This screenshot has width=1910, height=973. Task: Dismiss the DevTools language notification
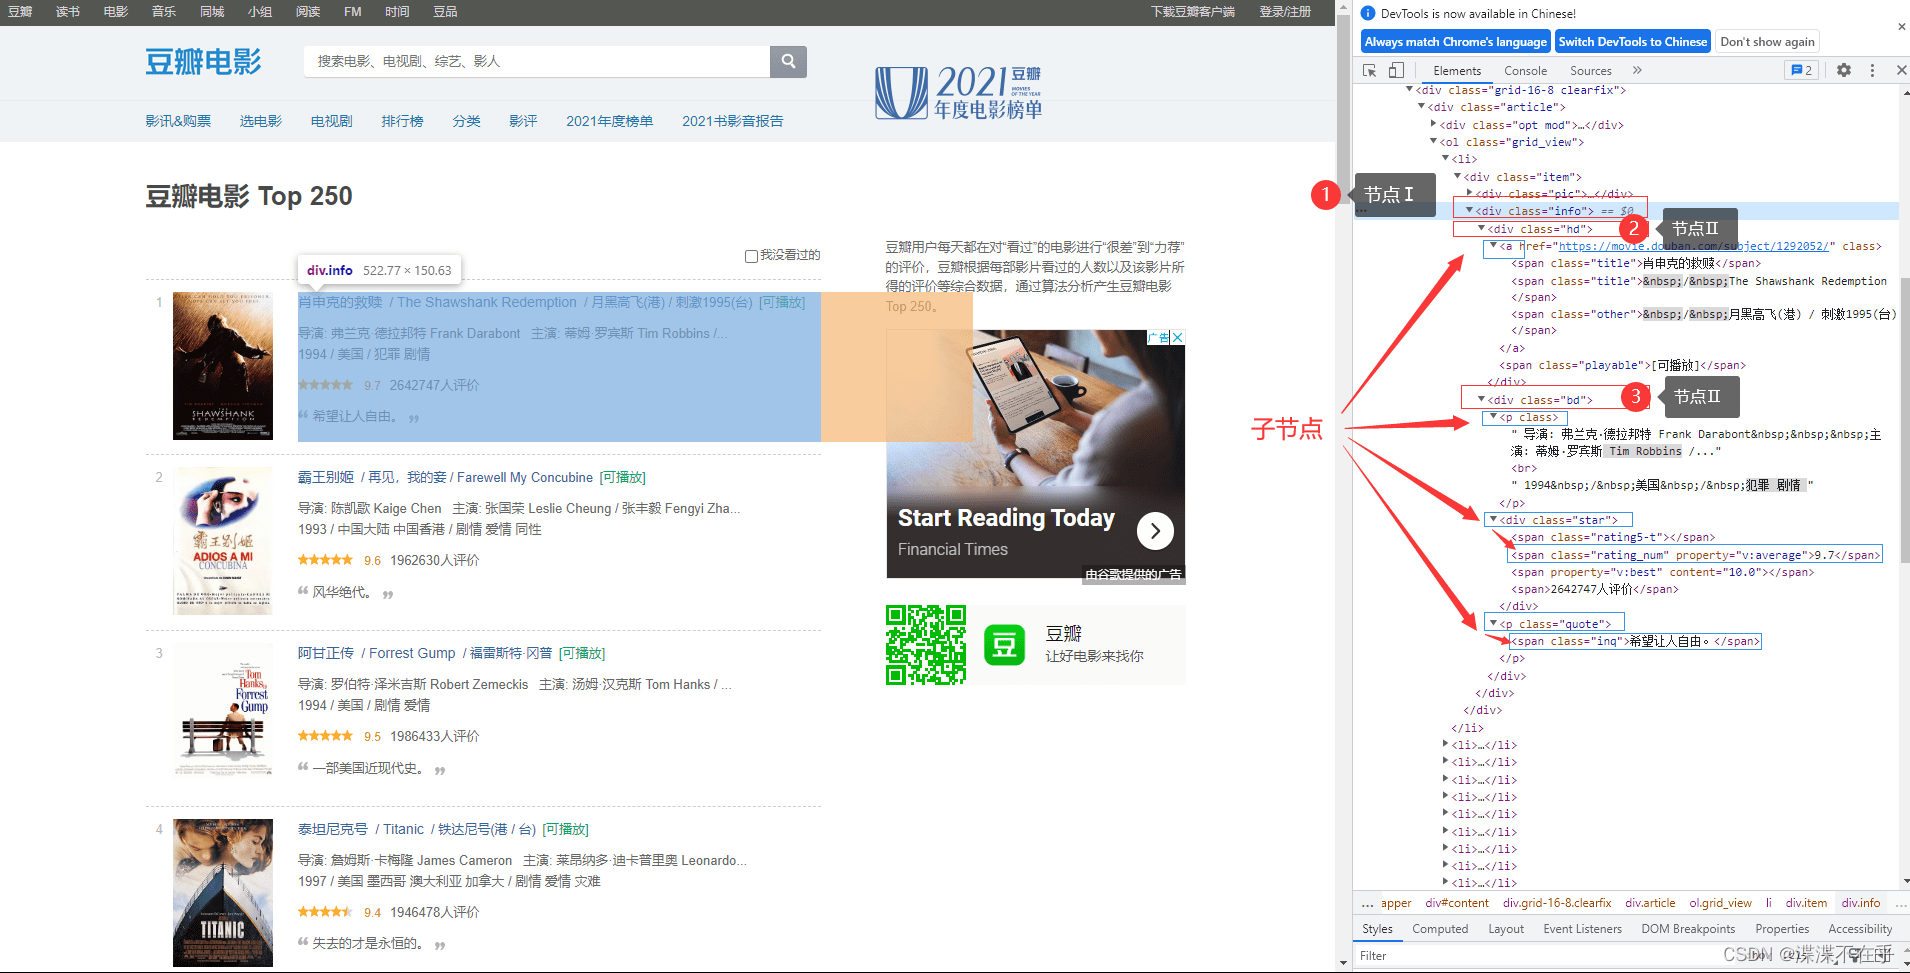(x=1901, y=27)
